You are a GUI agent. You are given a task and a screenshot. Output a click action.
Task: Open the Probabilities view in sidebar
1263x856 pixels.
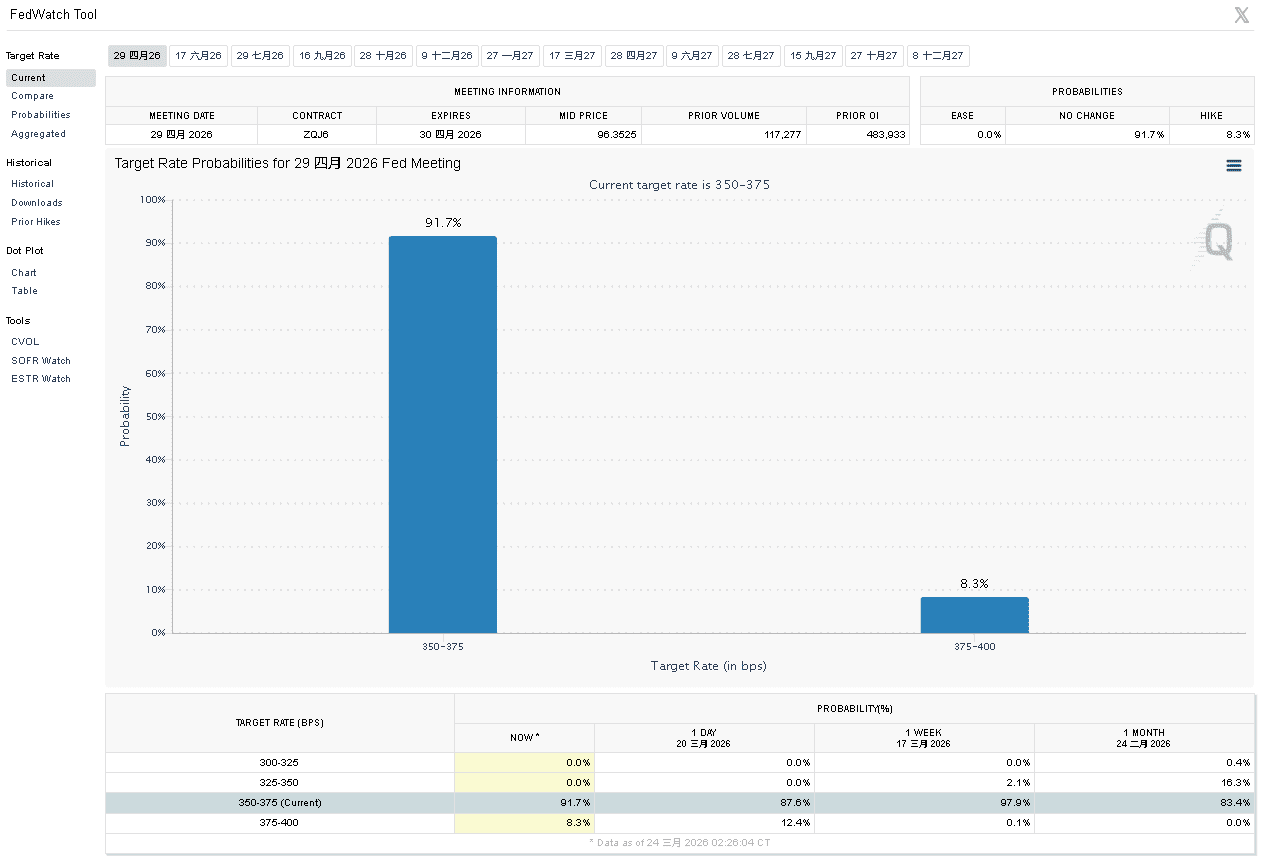point(40,115)
